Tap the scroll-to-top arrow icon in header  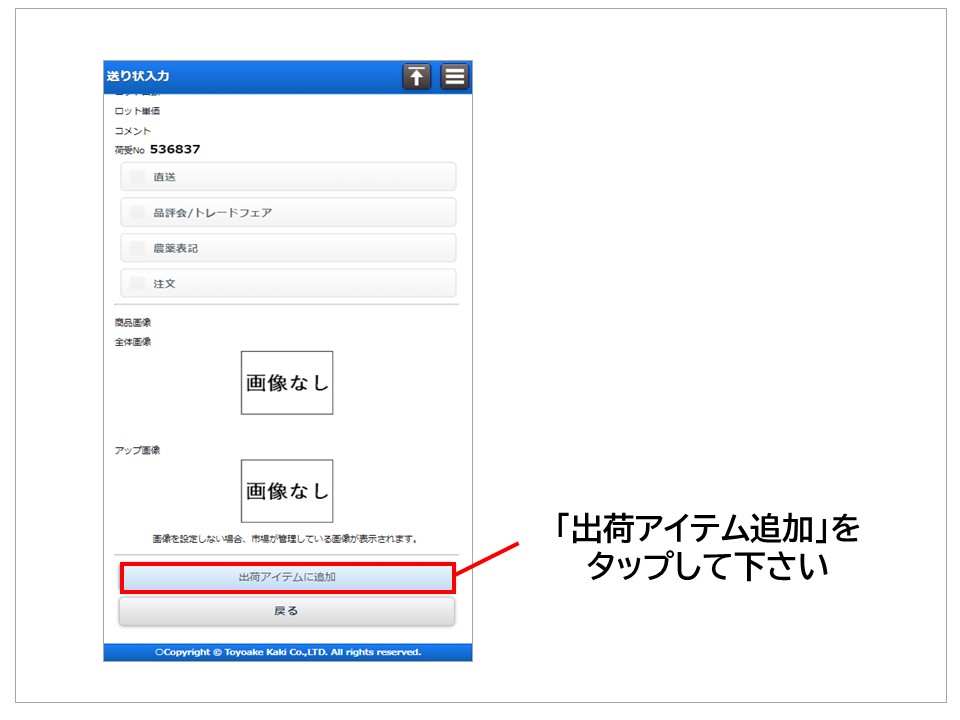tap(417, 77)
